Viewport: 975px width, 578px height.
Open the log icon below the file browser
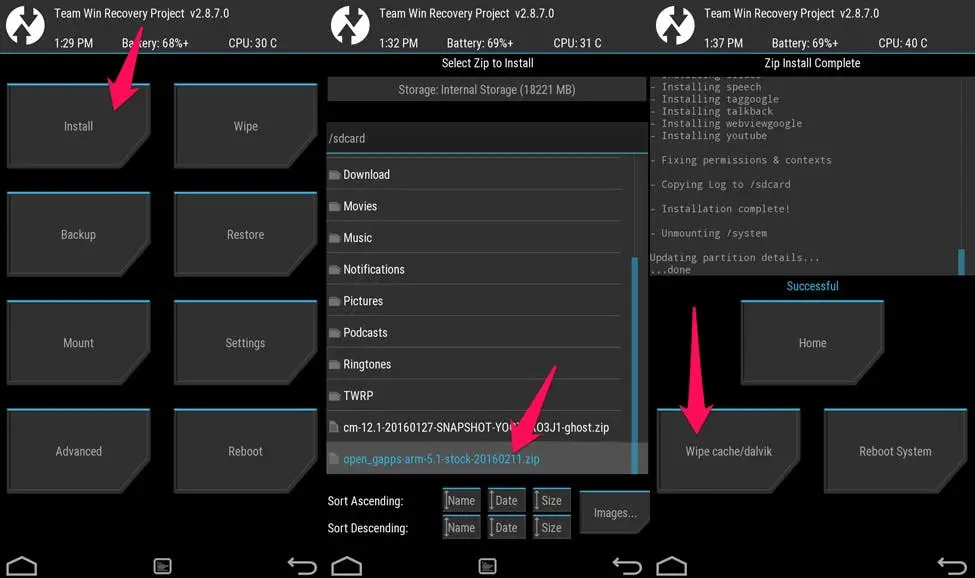[x=488, y=566]
